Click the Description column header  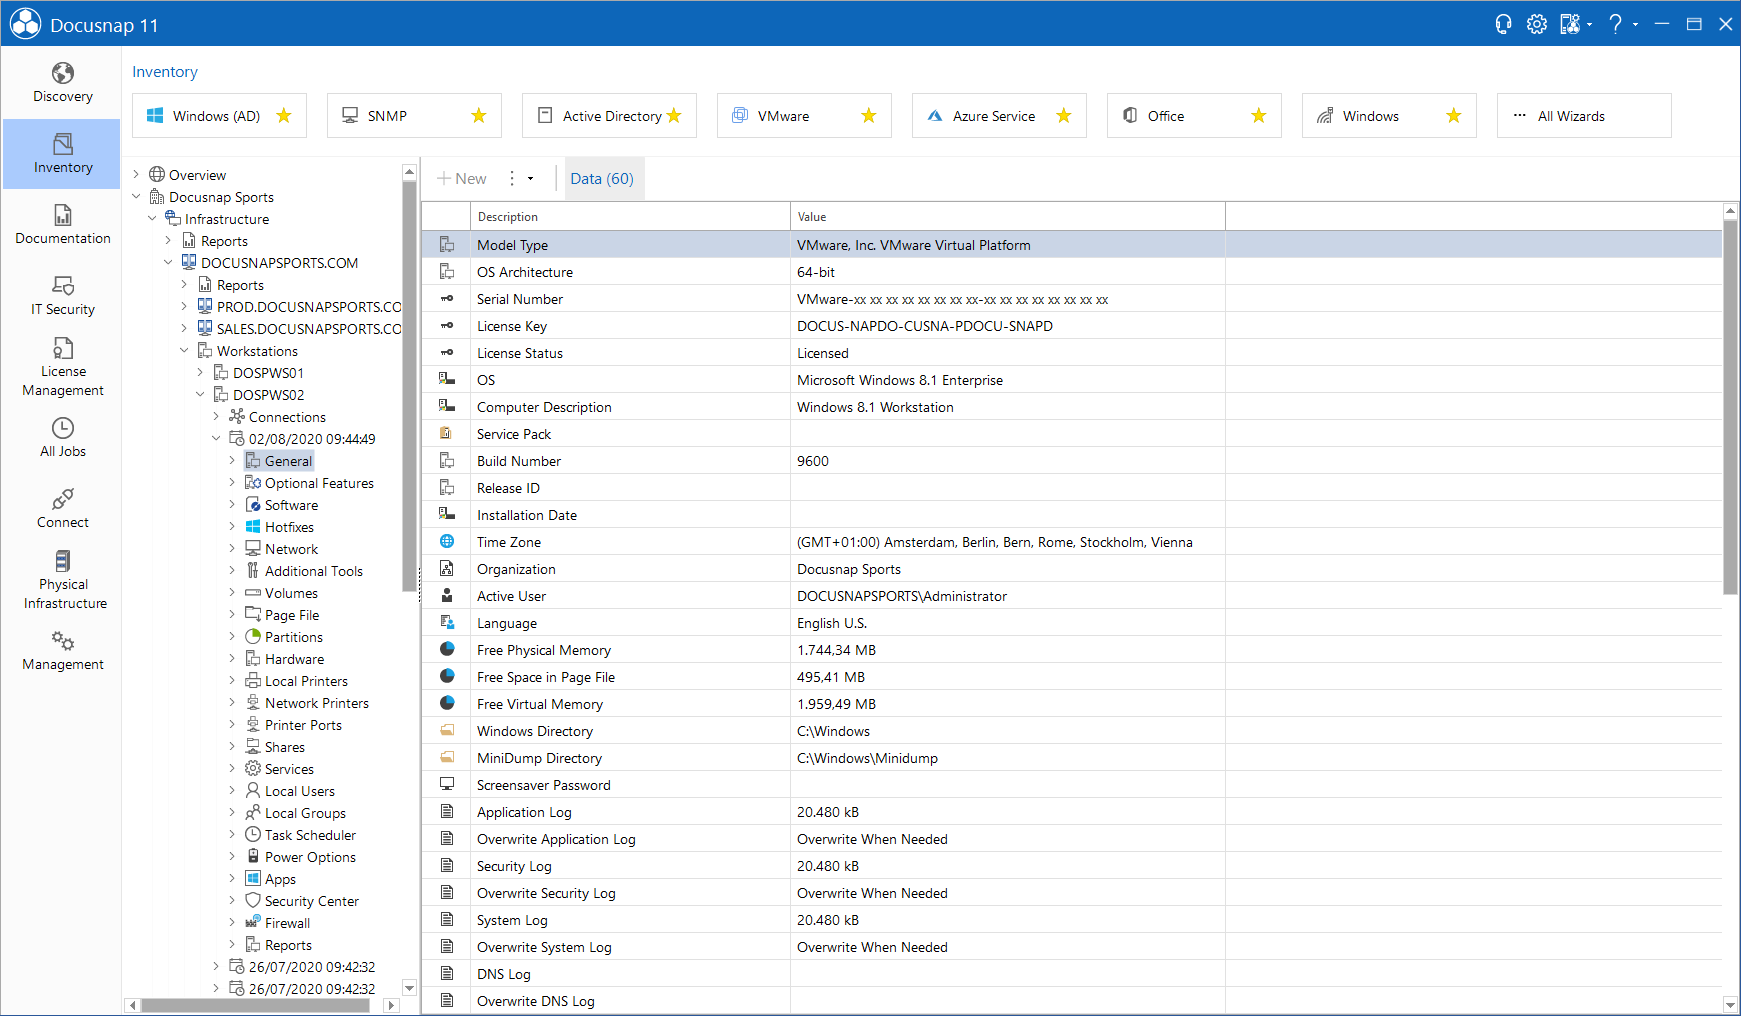point(630,217)
